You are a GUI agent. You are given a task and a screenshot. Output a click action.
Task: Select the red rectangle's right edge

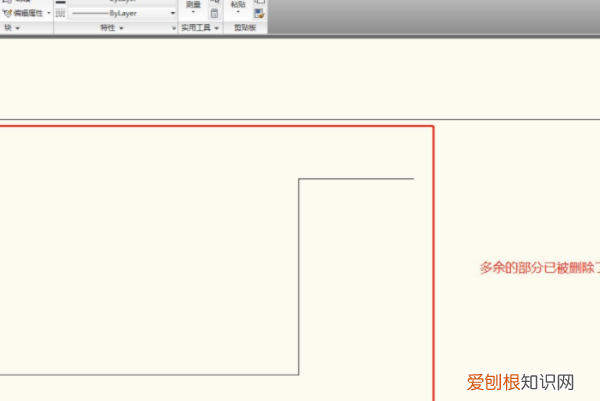pyautogui.click(x=433, y=260)
